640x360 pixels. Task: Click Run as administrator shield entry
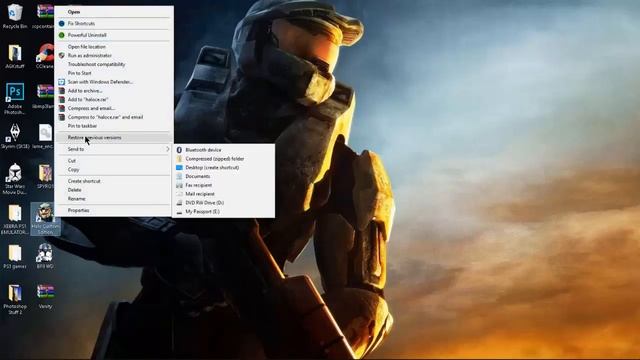pyautogui.click(x=113, y=56)
